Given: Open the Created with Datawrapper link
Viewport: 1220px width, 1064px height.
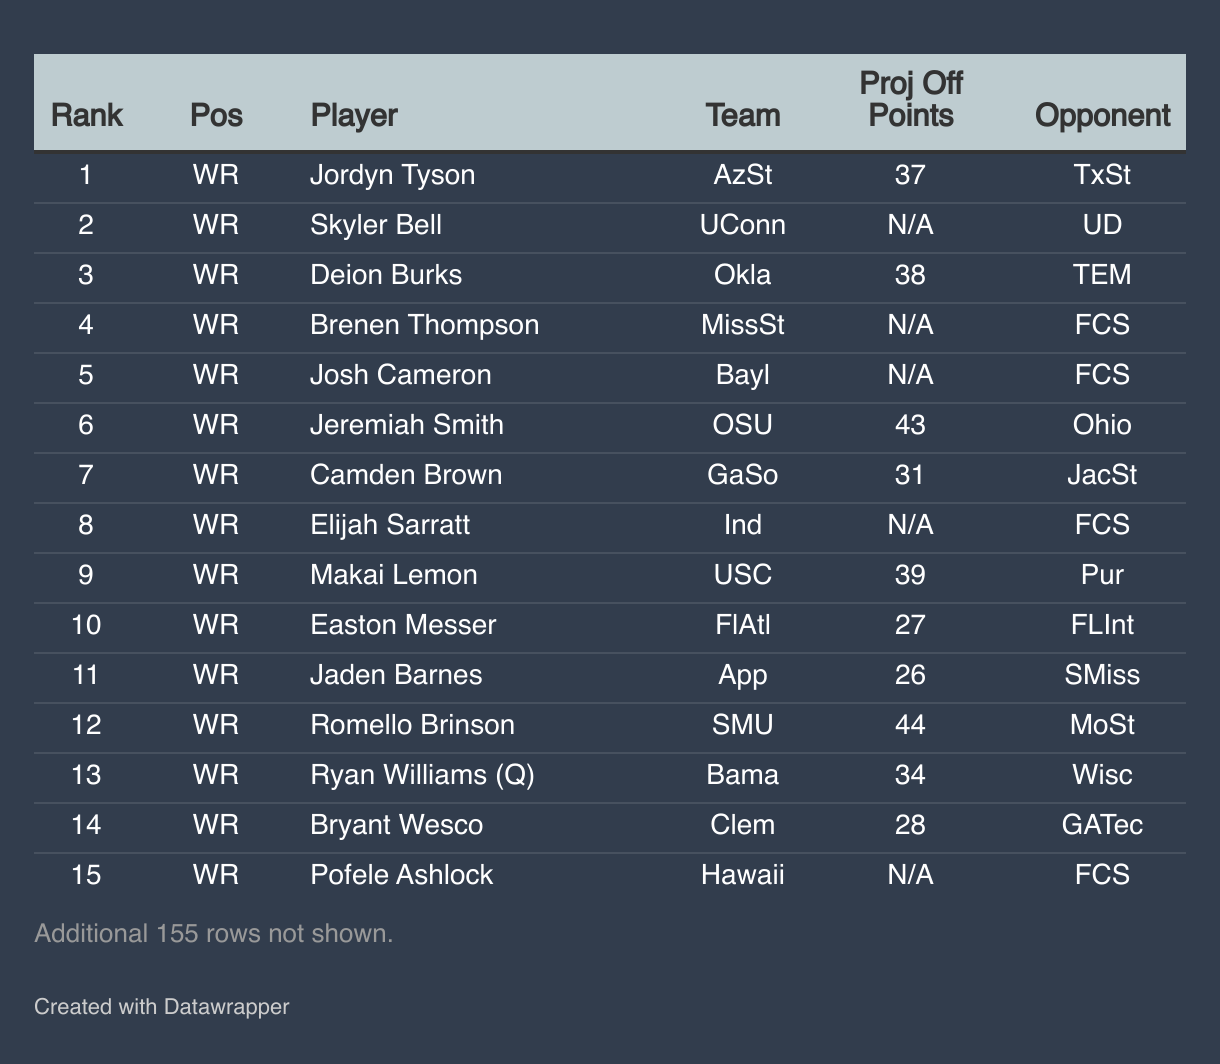Looking at the screenshot, I should pyautogui.click(x=162, y=1006).
